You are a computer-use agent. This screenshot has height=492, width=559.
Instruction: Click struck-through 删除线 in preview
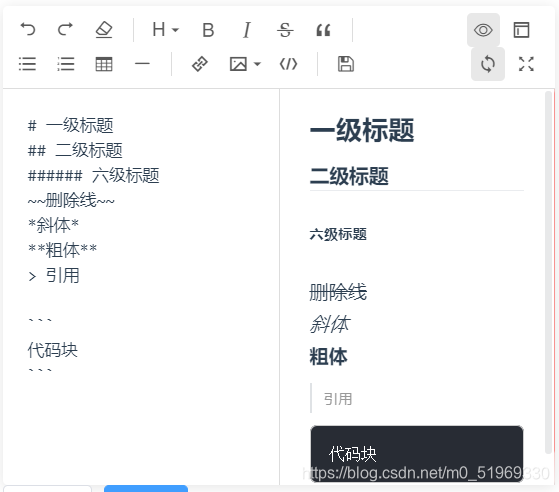pos(338,292)
